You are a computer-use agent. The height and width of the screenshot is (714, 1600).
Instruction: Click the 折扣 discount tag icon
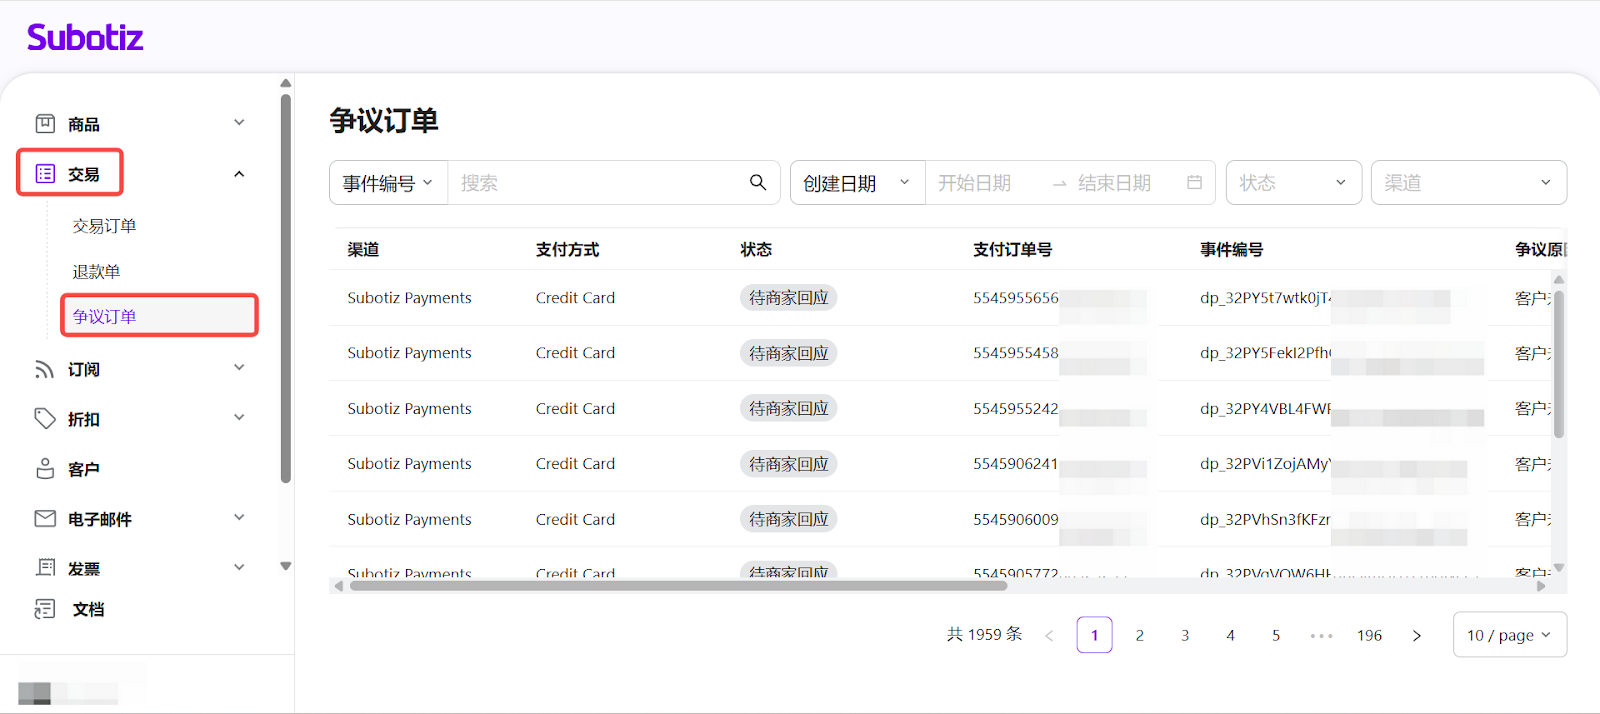click(x=45, y=419)
